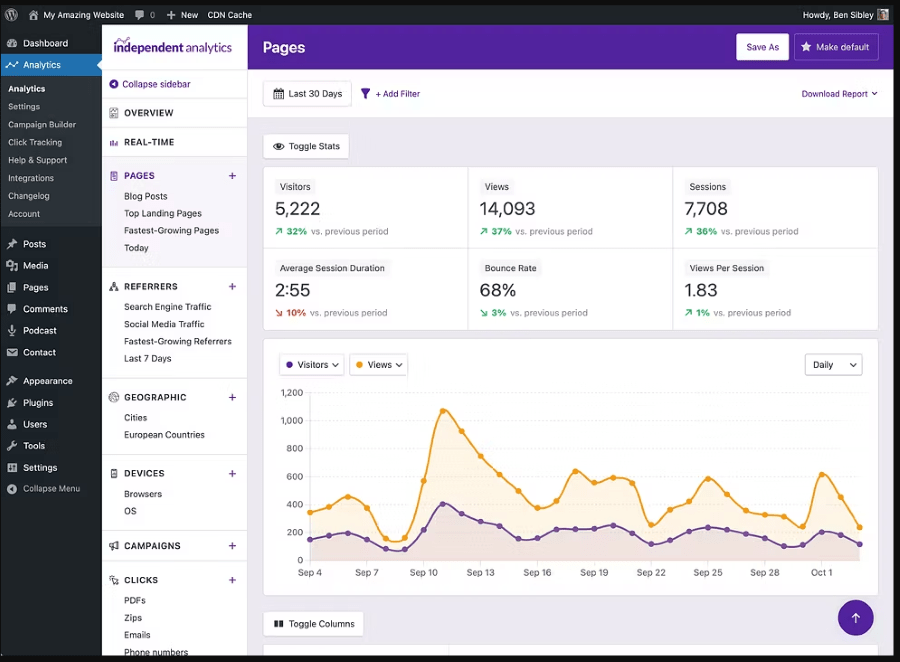Open the Campaigns analytics section

[x=150, y=546]
